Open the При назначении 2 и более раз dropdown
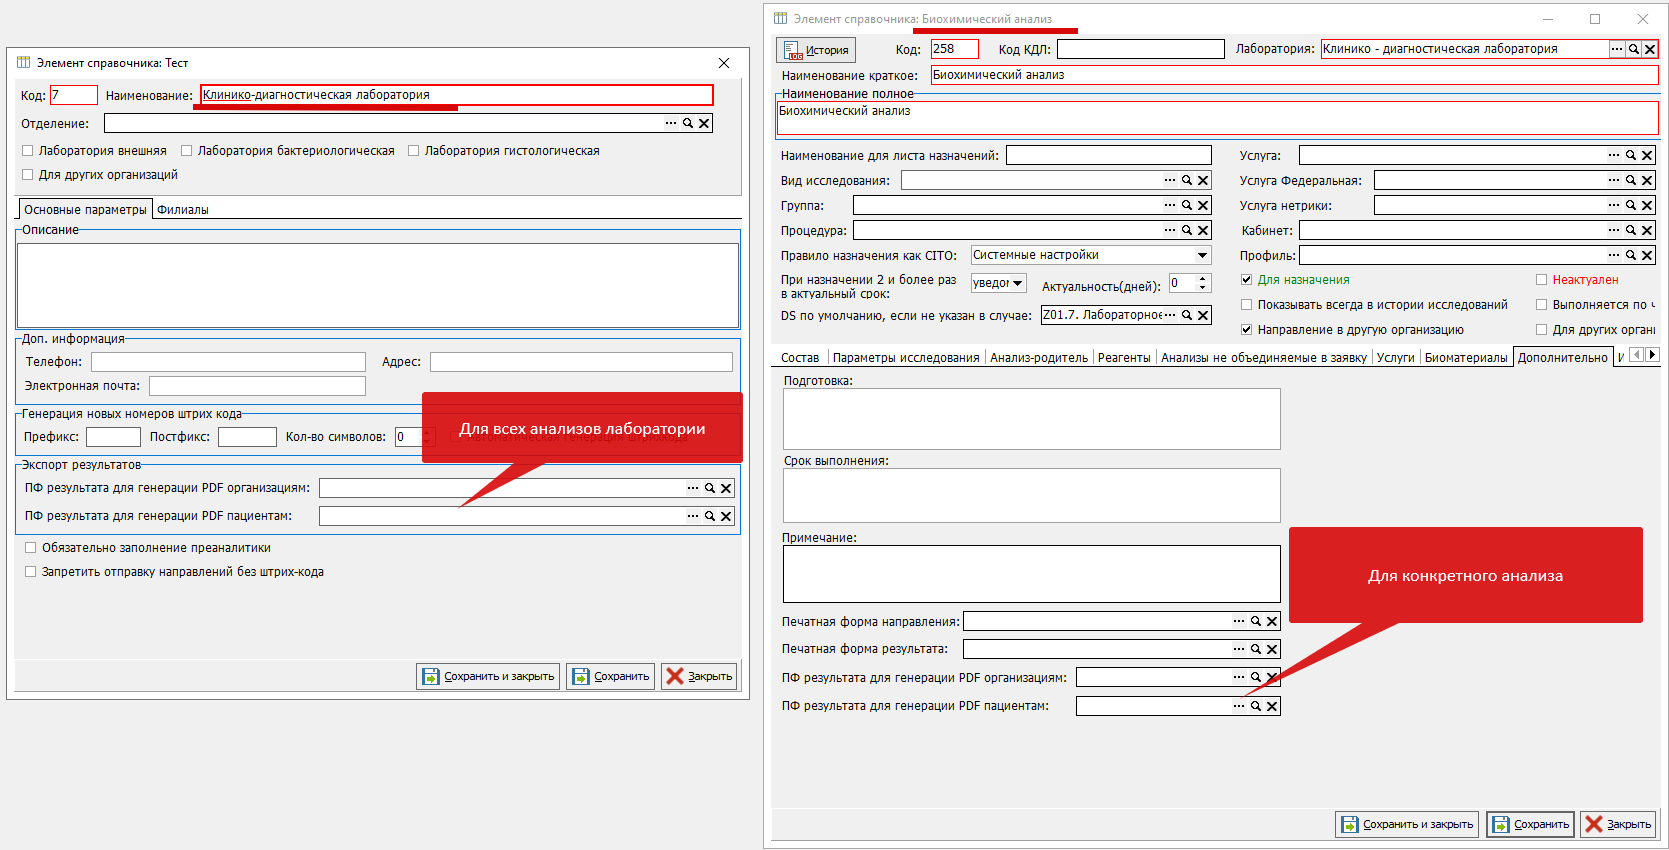The height and width of the screenshot is (850, 1669). tap(1018, 283)
